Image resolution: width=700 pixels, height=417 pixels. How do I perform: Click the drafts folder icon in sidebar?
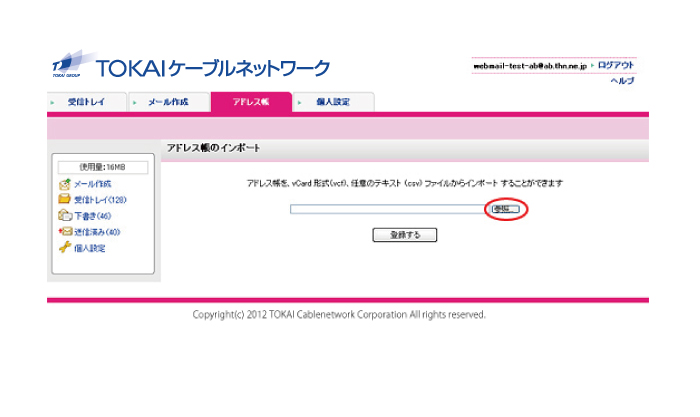pos(65,215)
